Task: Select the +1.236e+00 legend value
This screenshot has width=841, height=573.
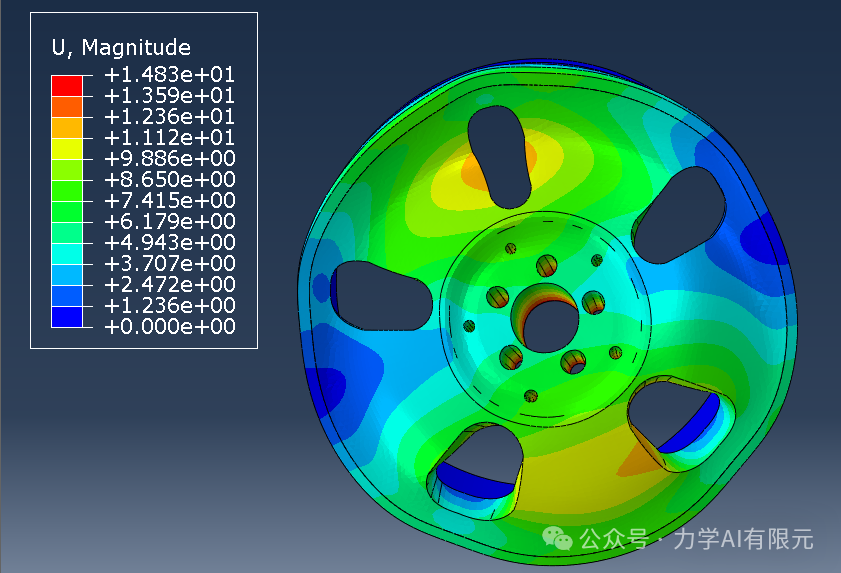Action: click(x=169, y=305)
